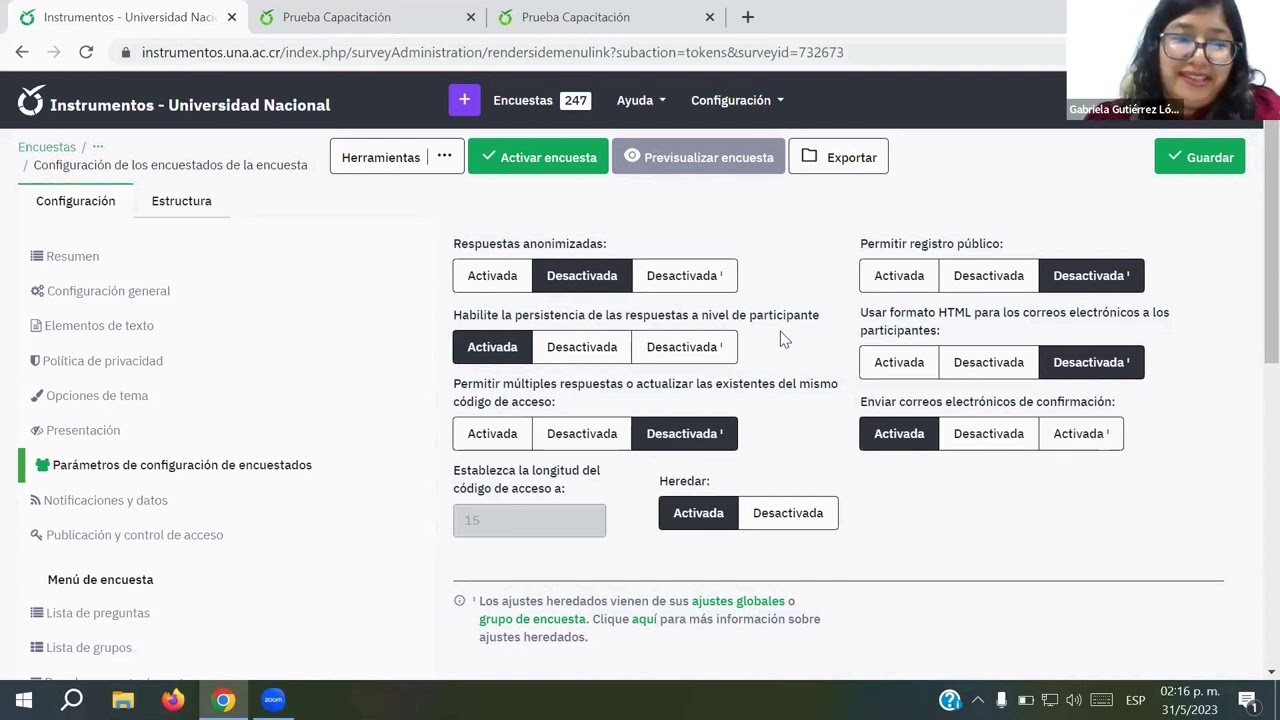Click the purple plus create button
This screenshot has width=1280, height=720.
[x=464, y=100]
